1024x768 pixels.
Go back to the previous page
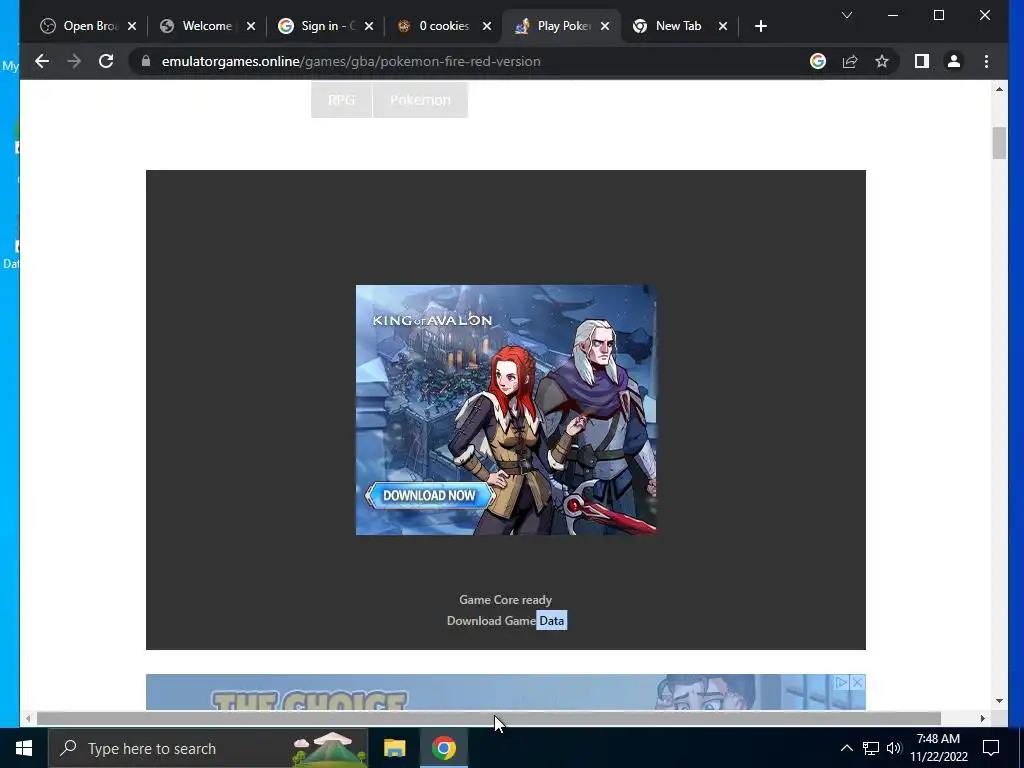42,61
